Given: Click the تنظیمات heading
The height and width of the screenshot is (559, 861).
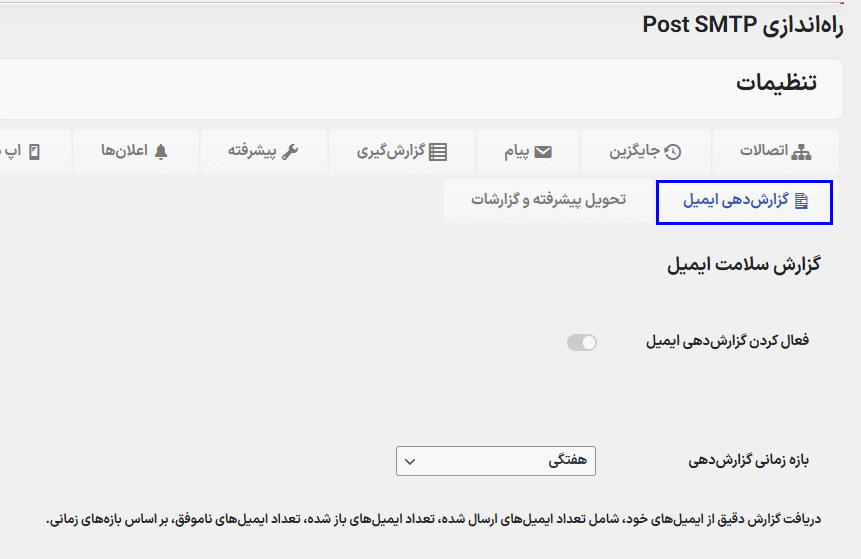Looking at the screenshot, I should click(x=776, y=83).
